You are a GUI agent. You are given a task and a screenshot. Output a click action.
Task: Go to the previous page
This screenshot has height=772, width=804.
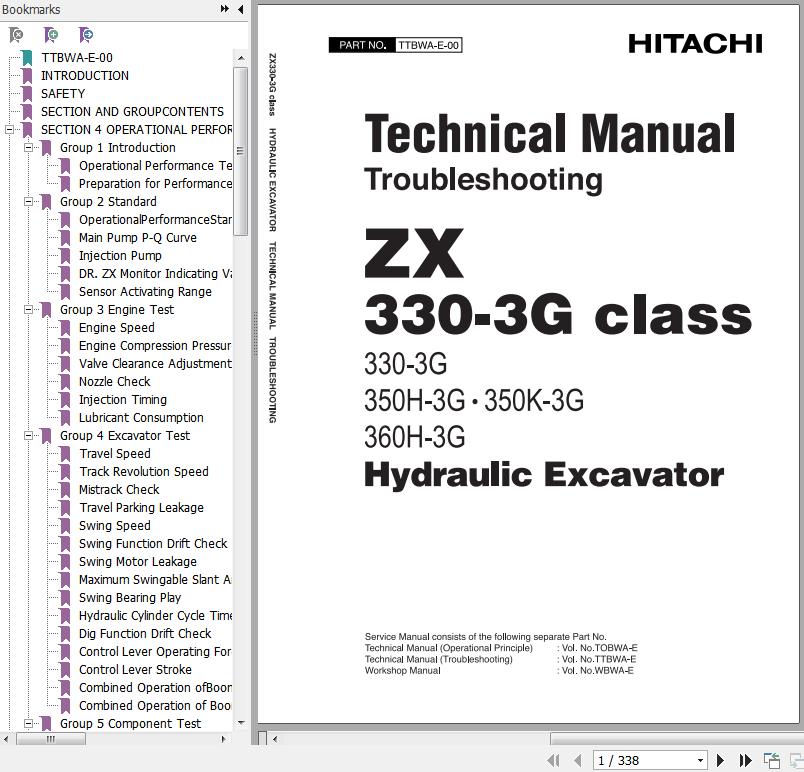pyautogui.click(x=578, y=760)
